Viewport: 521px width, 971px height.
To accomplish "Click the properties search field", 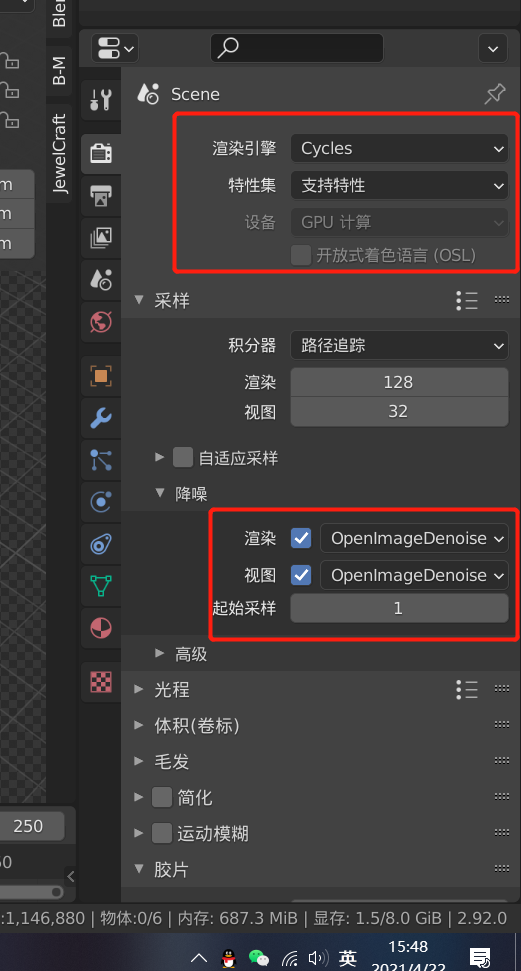I will pos(297,48).
